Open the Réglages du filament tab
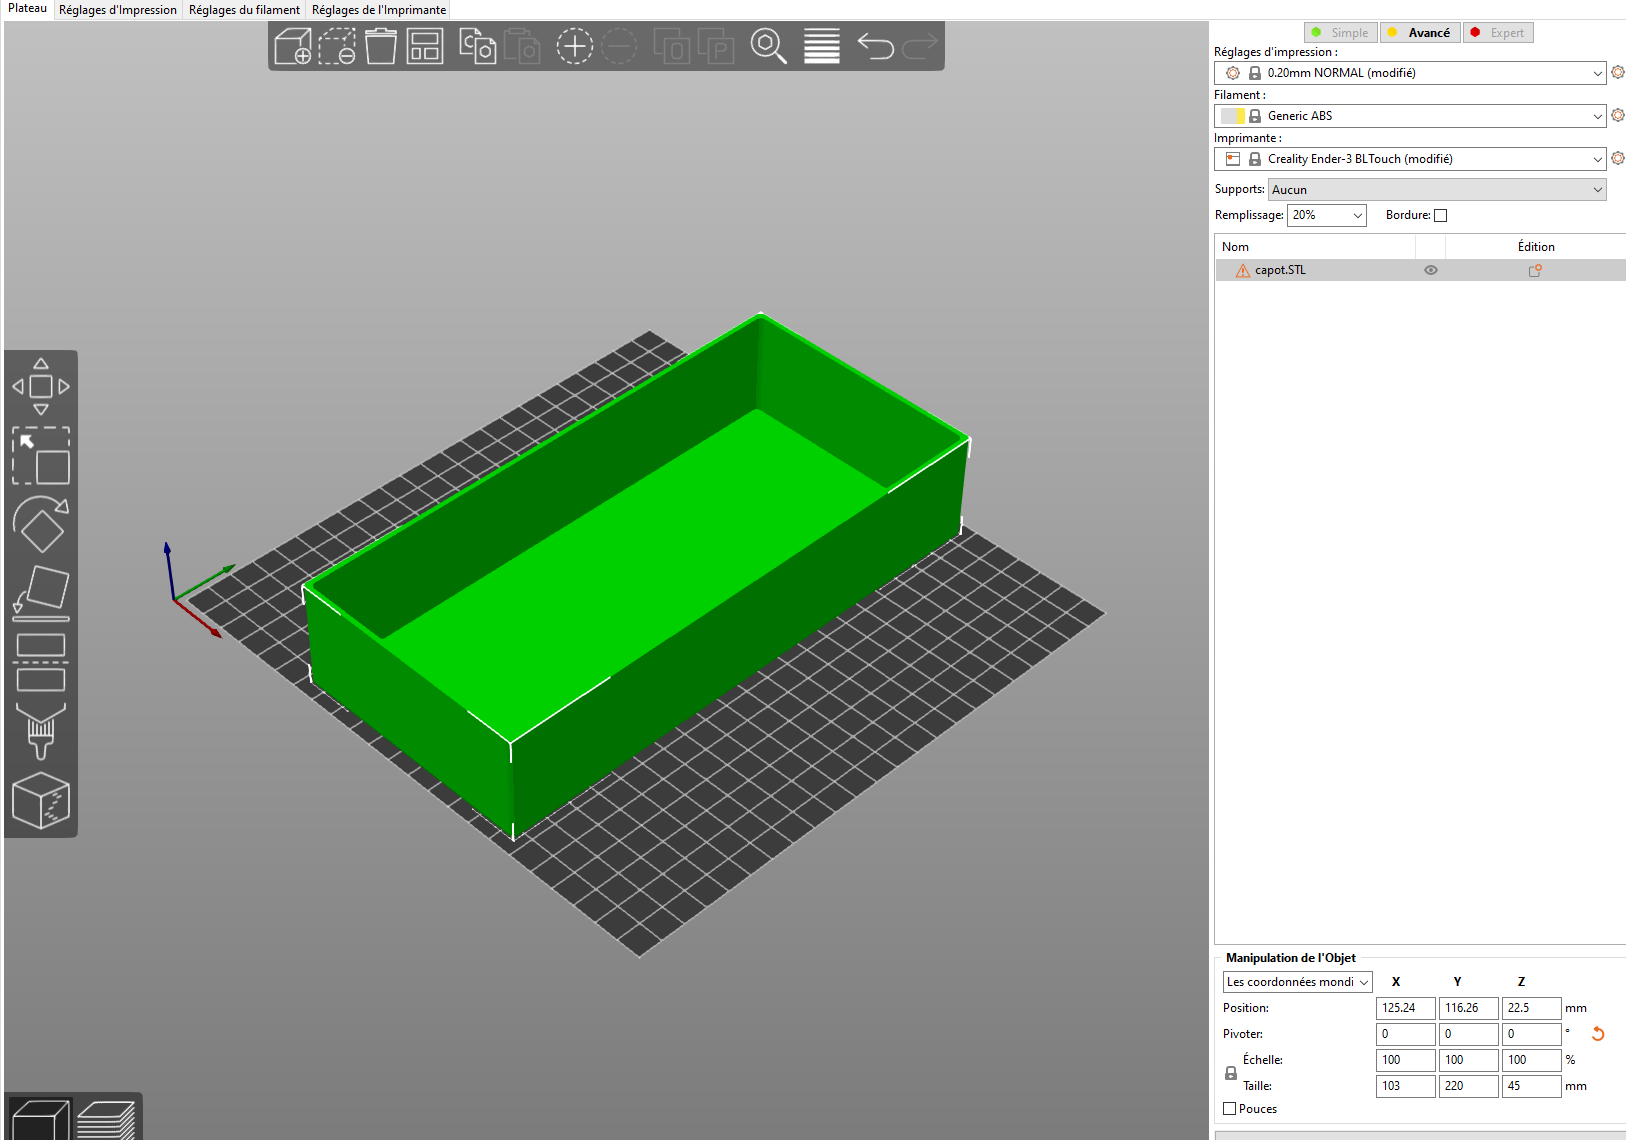 pos(244,10)
